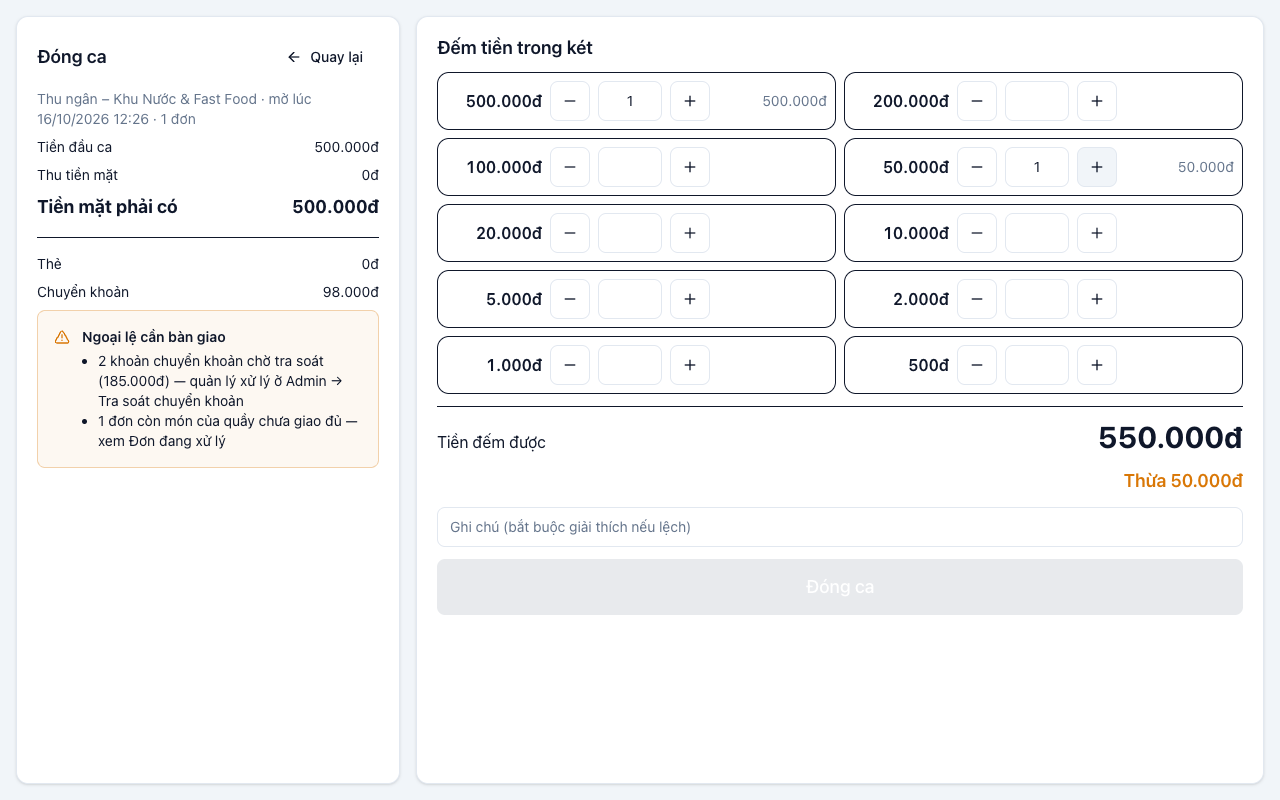Increment the 50.000đ count with plus
The image size is (1280, 800).
[1097, 167]
